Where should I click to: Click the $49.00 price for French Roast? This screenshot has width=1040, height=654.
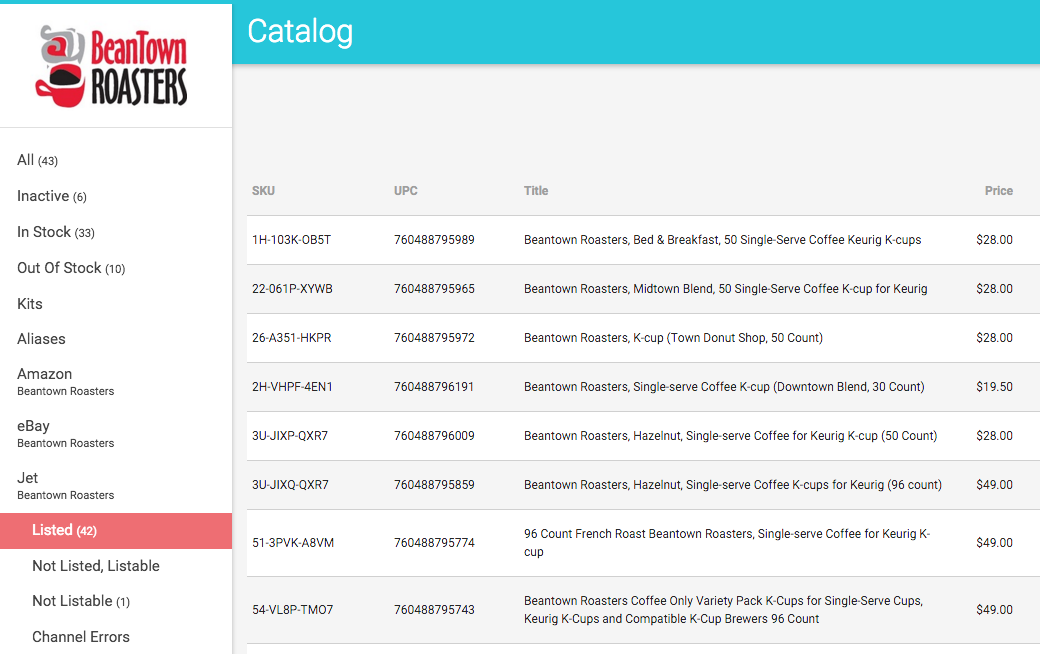click(x=994, y=543)
